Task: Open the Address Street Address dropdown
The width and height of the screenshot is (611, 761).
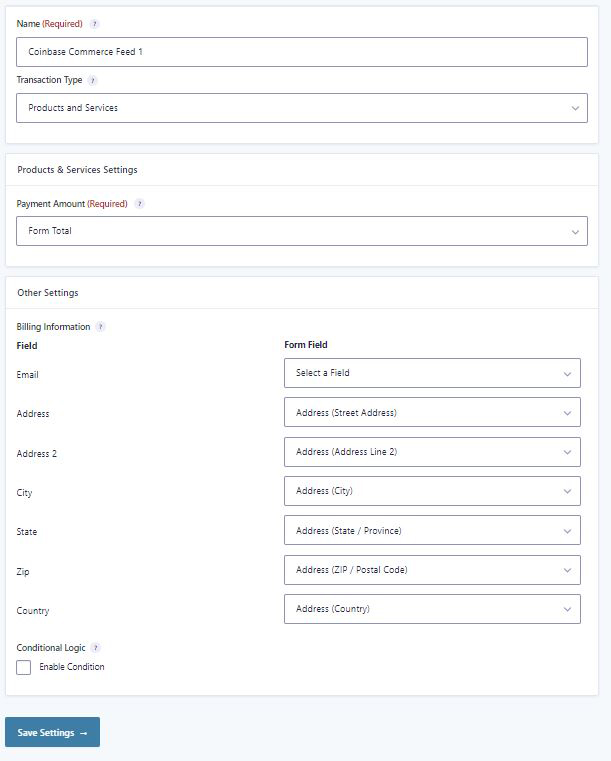Action: [432, 412]
